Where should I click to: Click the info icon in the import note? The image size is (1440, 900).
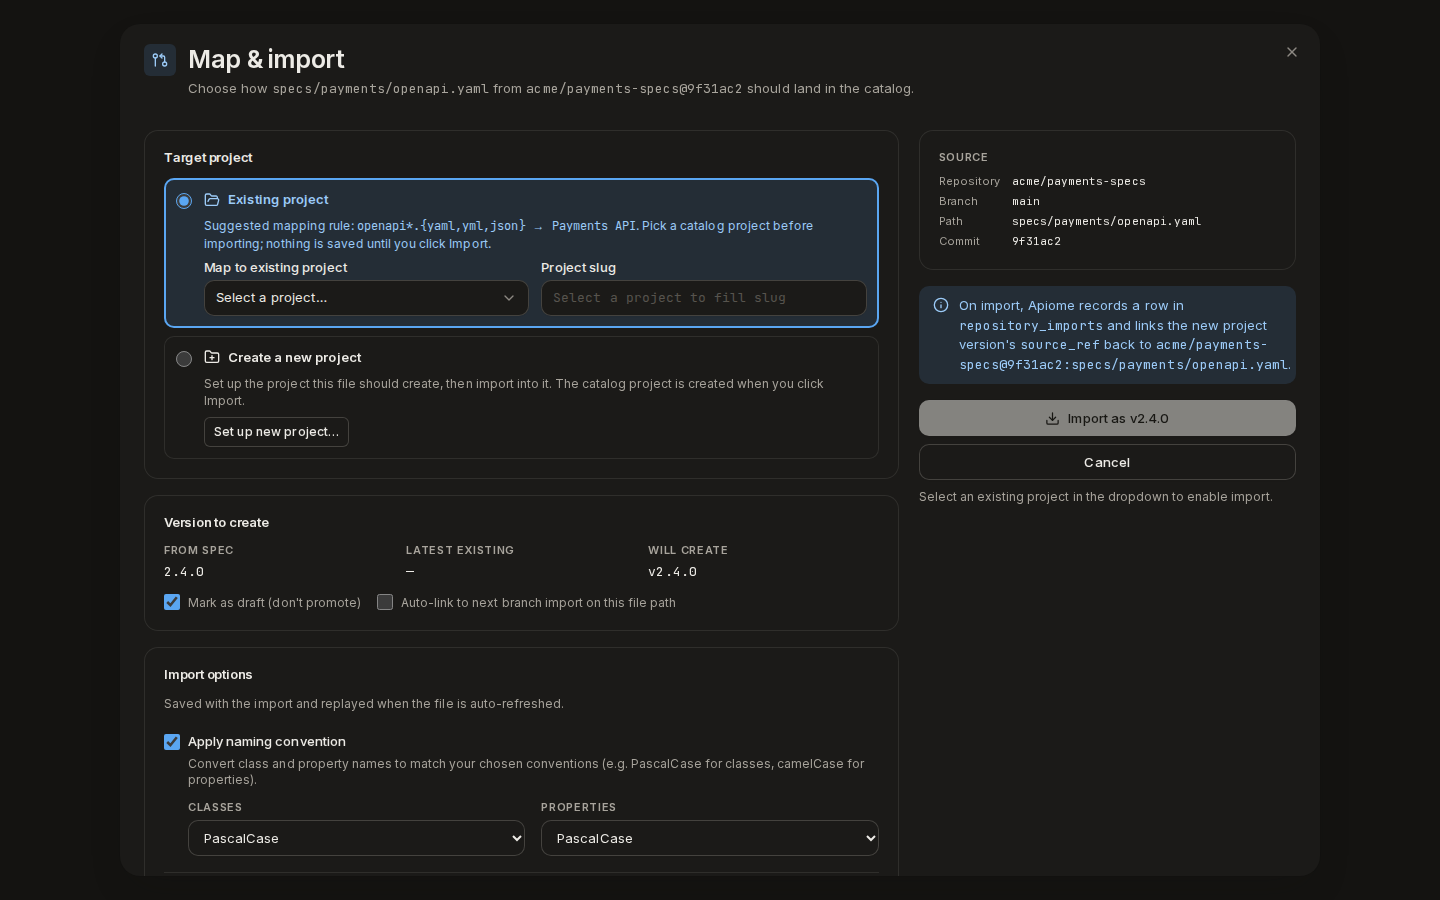(x=941, y=306)
